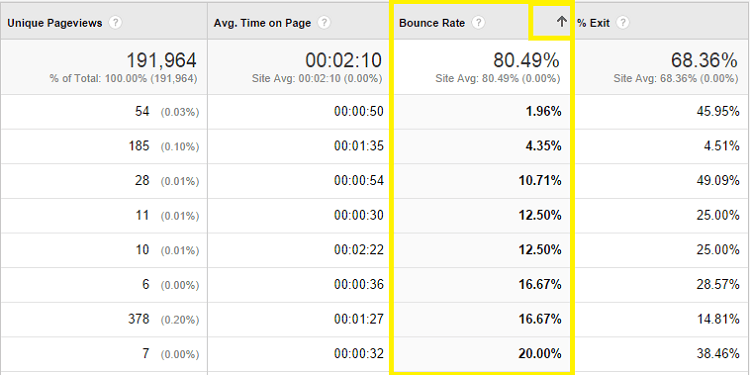Click pageviews cell showing 185 (0.10%)
This screenshot has height=375, width=750.
click(104, 146)
